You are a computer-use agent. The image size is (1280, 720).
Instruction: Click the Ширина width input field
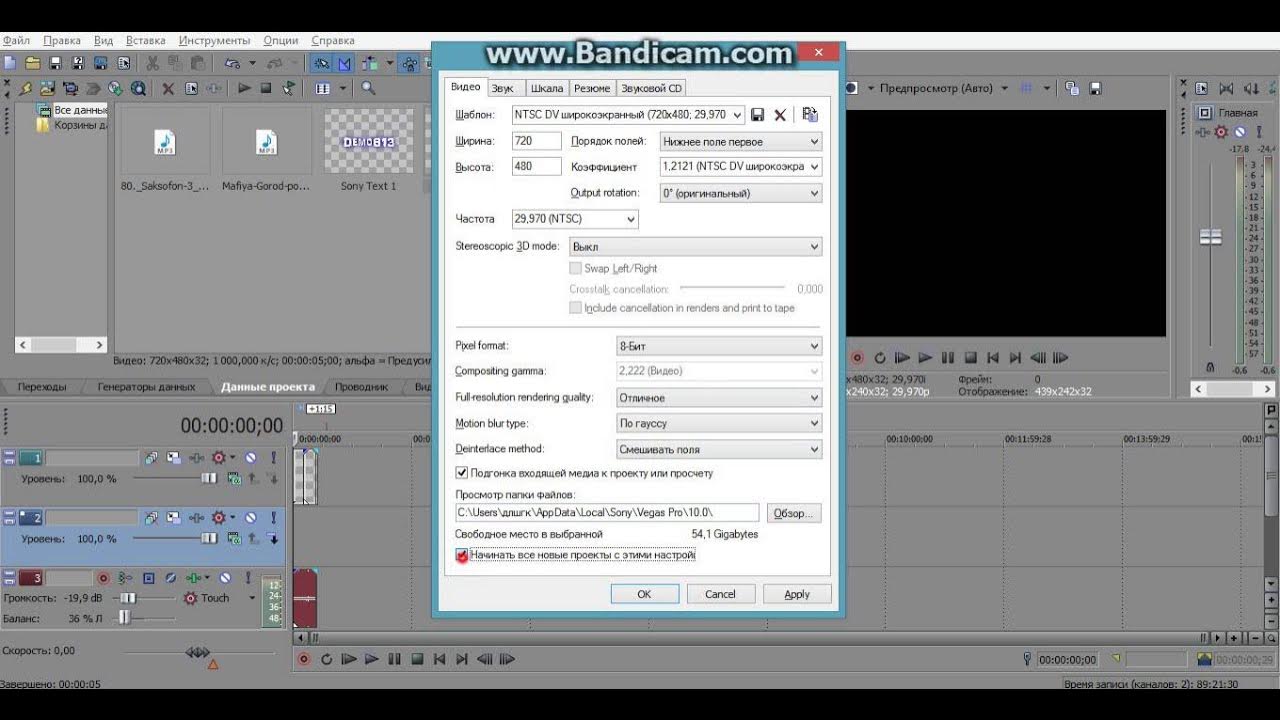point(536,141)
